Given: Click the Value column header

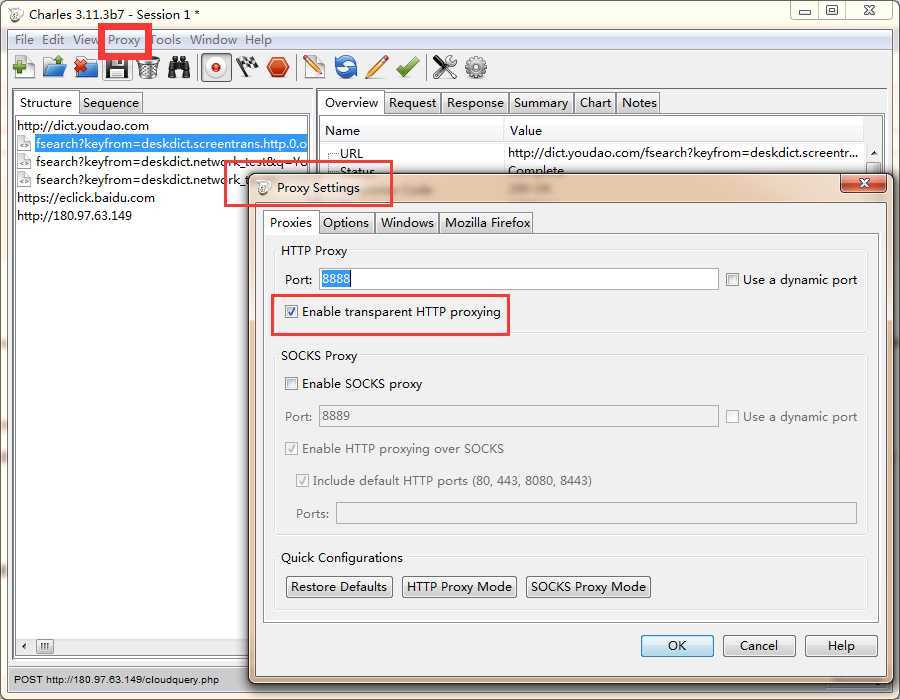Looking at the screenshot, I should coord(683,130).
